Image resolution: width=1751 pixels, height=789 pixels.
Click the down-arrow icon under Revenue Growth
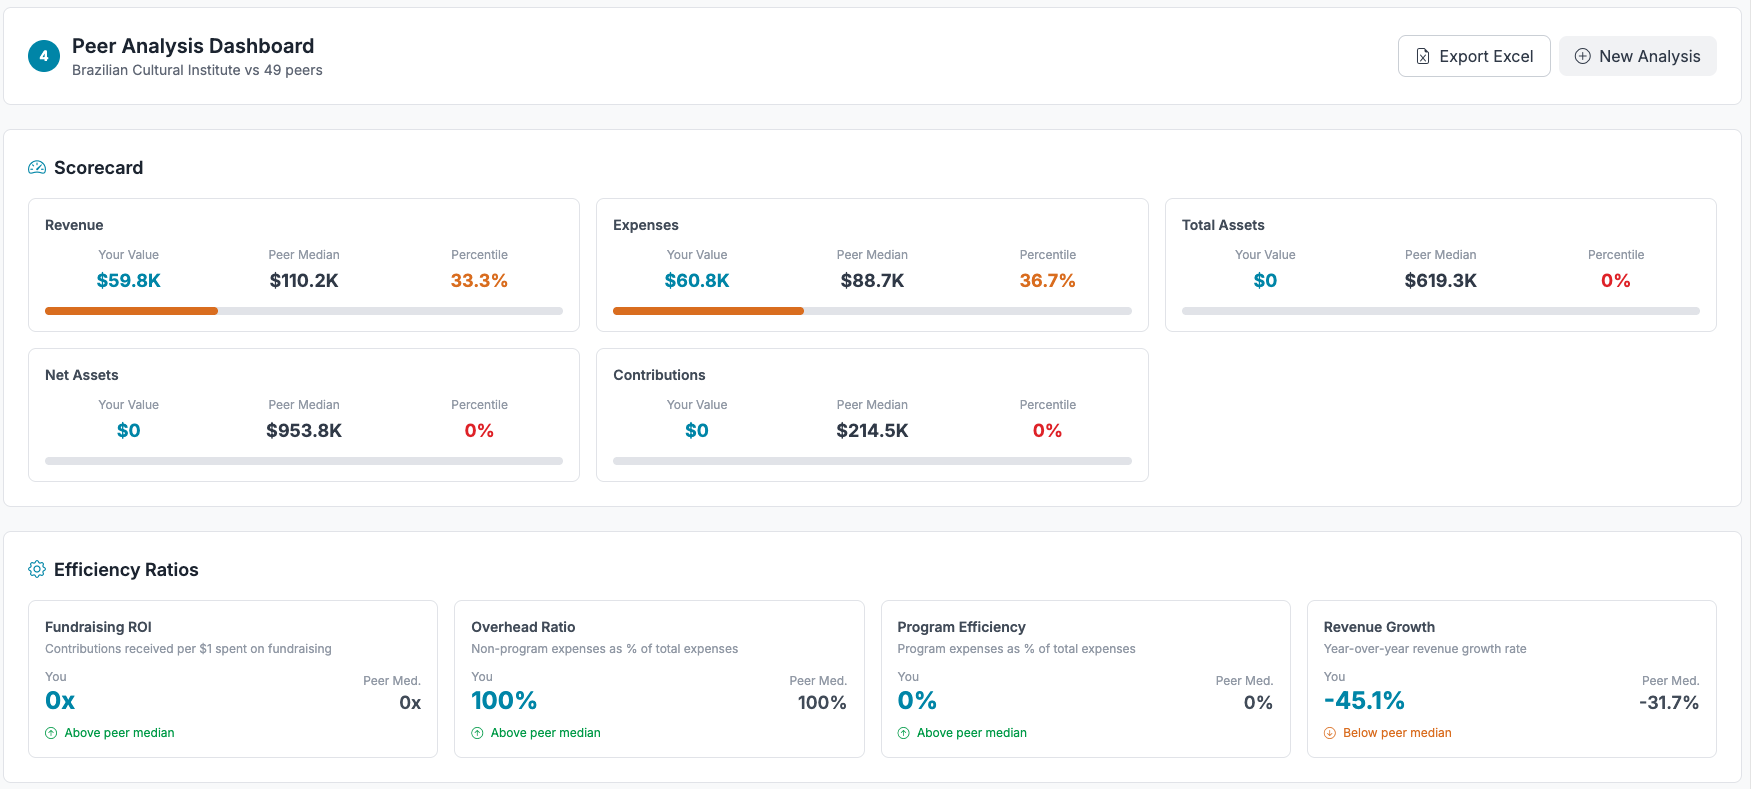(x=1330, y=733)
